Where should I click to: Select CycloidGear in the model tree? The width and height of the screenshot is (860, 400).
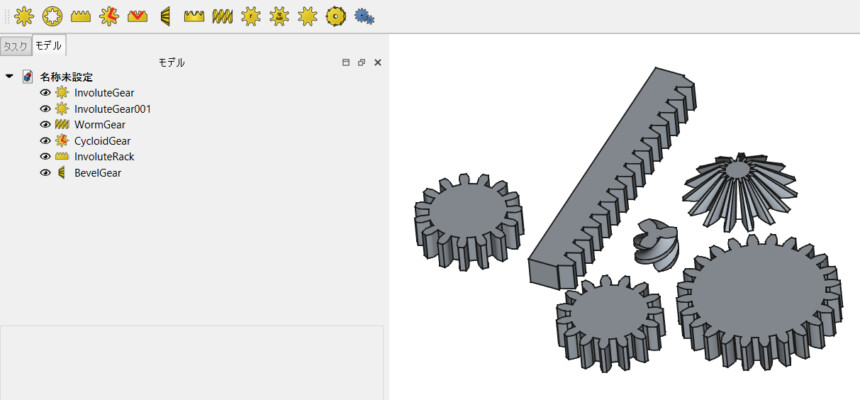tap(103, 140)
